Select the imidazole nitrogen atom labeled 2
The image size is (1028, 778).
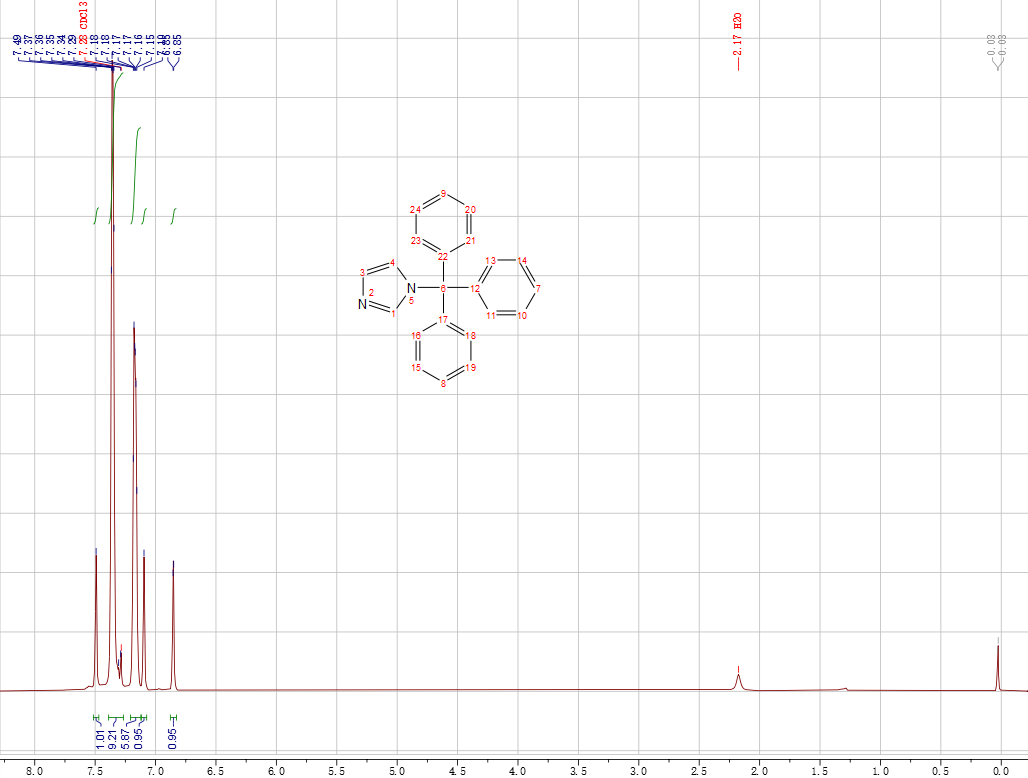click(x=364, y=304)
